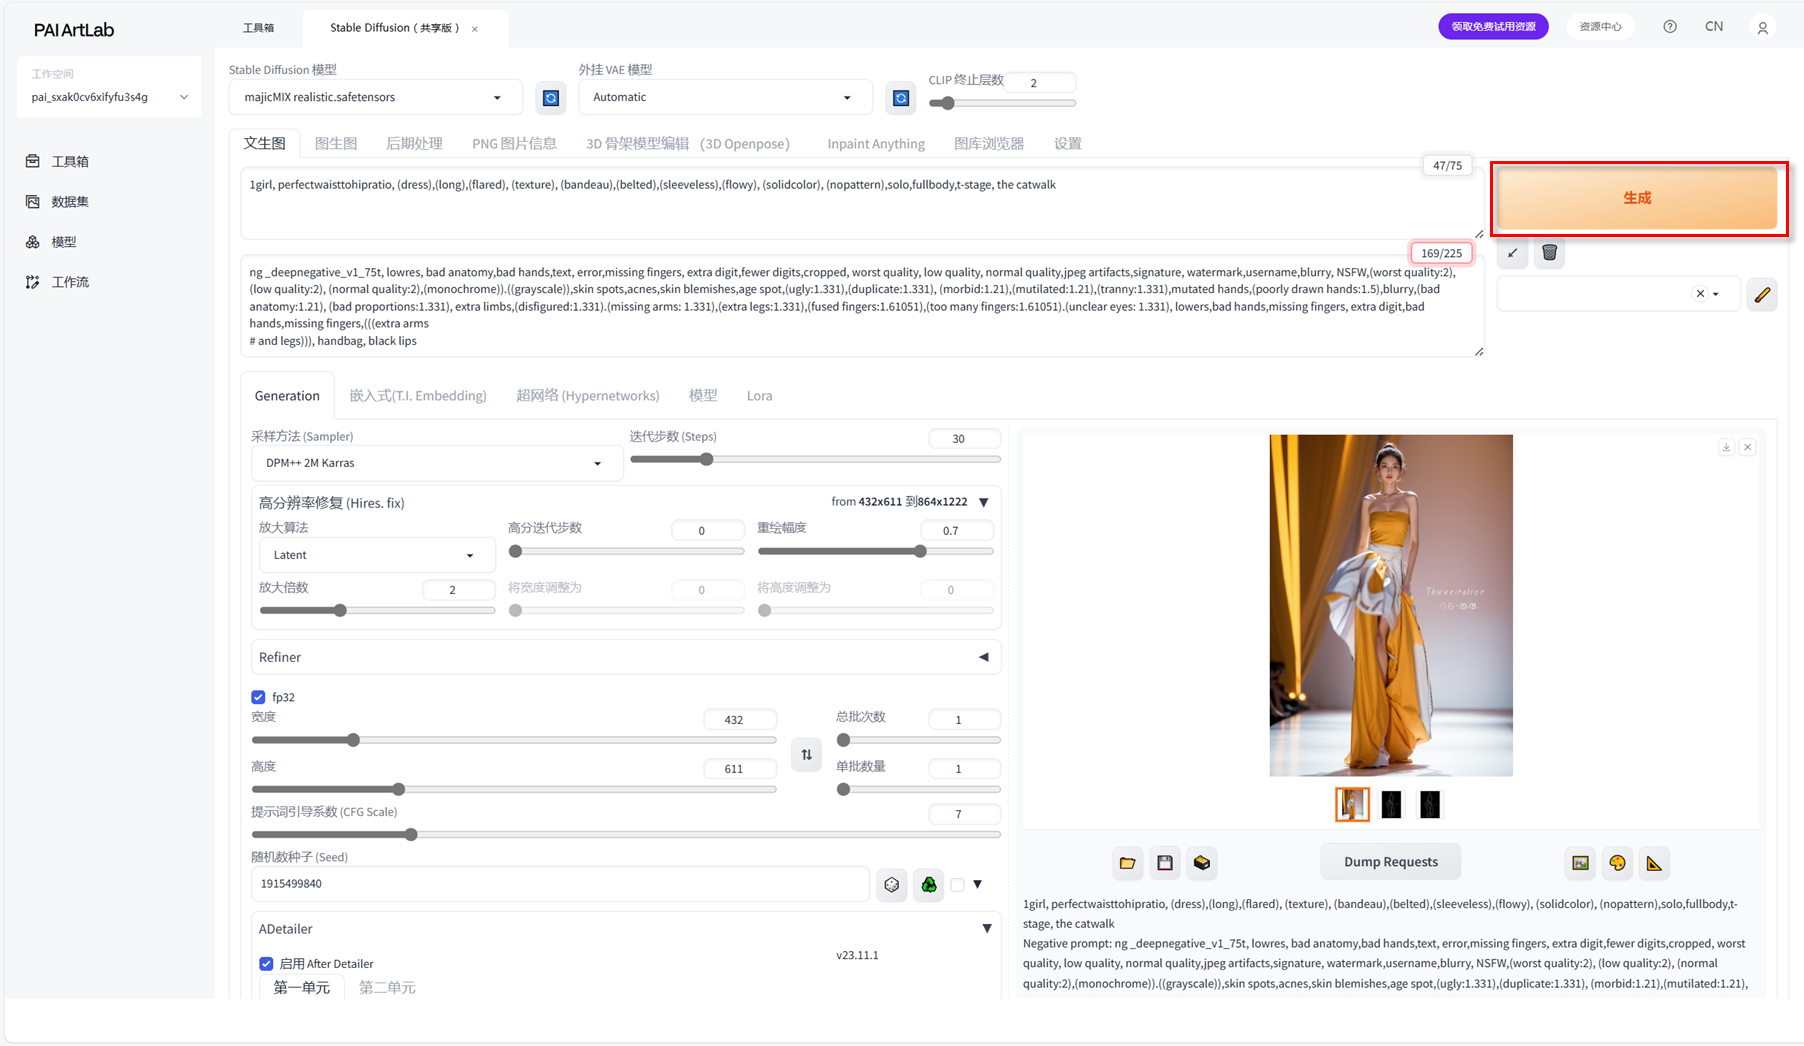1804x1046 pixels.
Task: Open the 资源中心 button
Action: tap(1600, 27)
